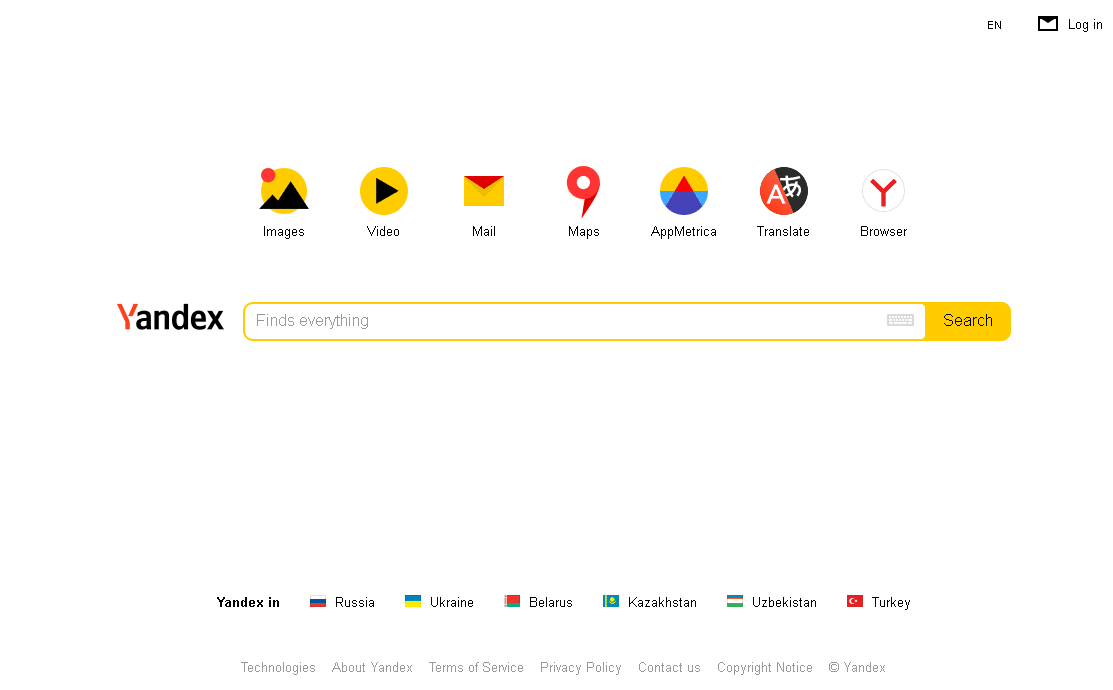Viewport: 1113px width, 690px height.
Task: Open the Yandex Browser icon
Action: pos(883,190)
